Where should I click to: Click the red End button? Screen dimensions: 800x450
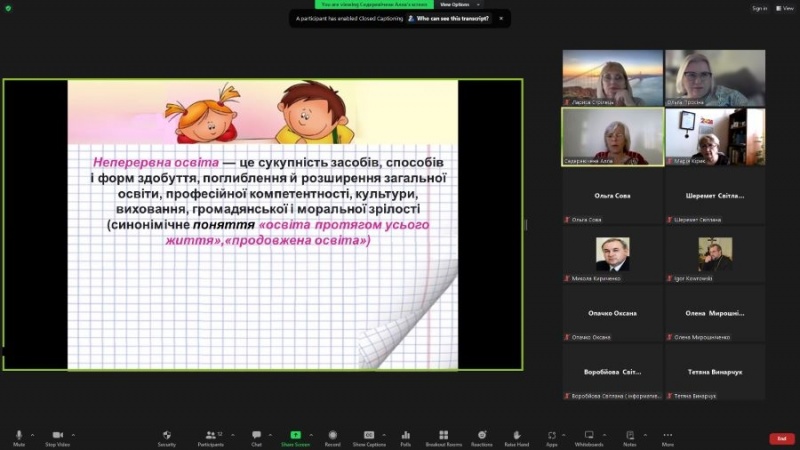[782, 438]
